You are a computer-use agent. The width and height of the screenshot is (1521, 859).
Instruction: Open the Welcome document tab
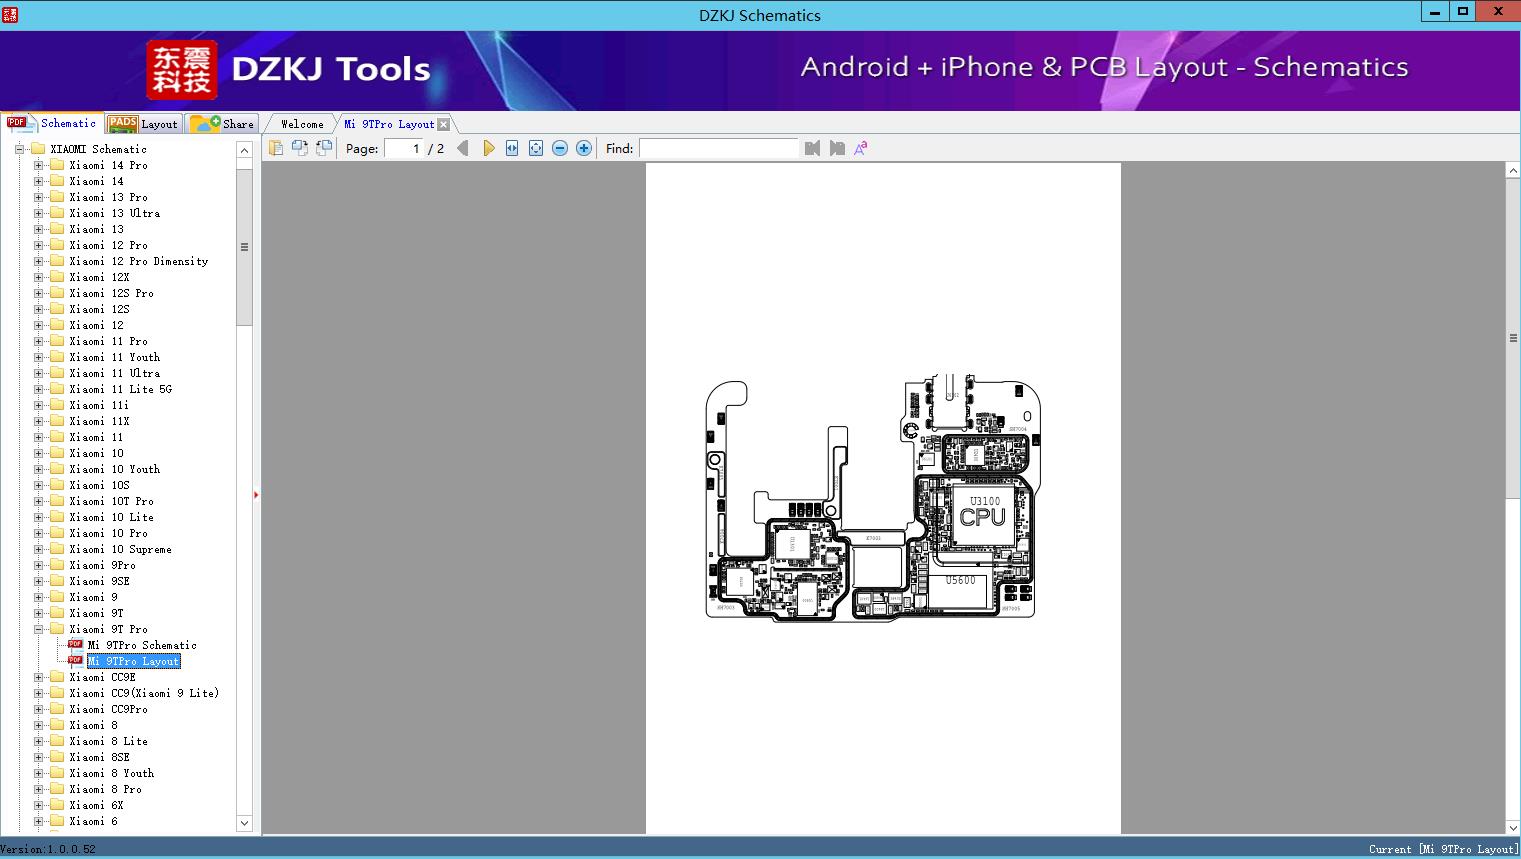302,124
